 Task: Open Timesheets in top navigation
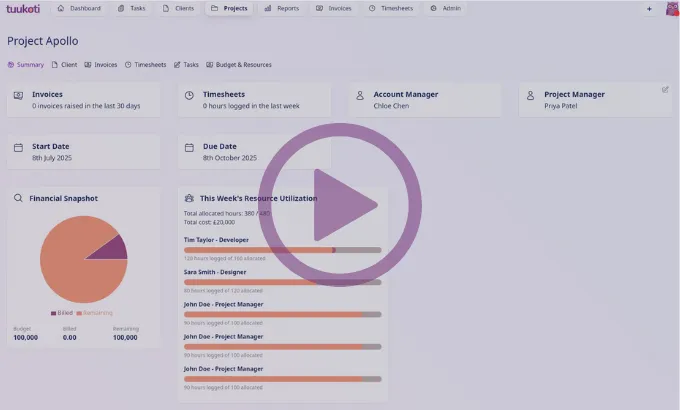[x=391, y=8]
